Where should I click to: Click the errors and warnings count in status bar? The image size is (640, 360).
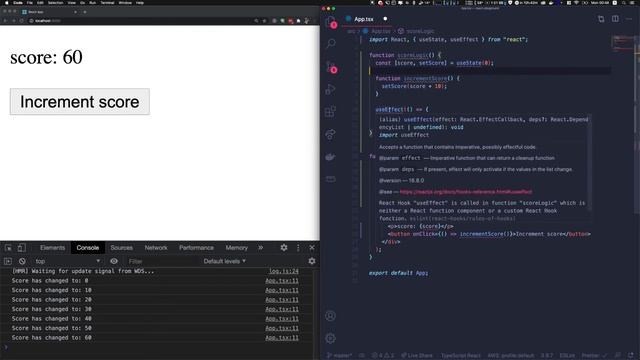tap(382, 356)
